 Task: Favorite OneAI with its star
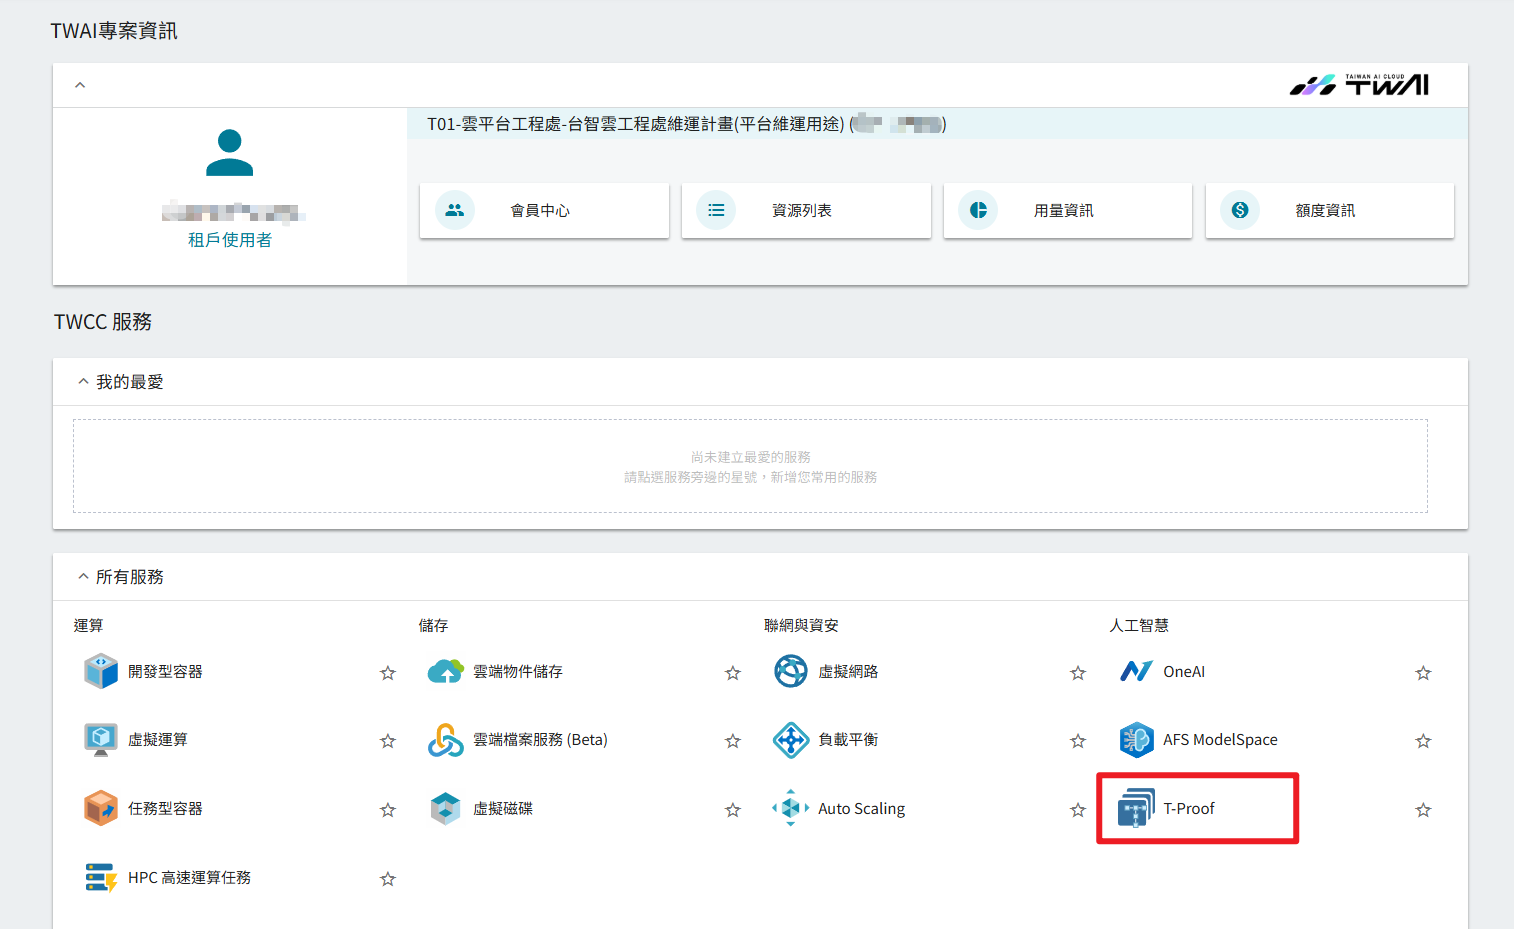1423,673
